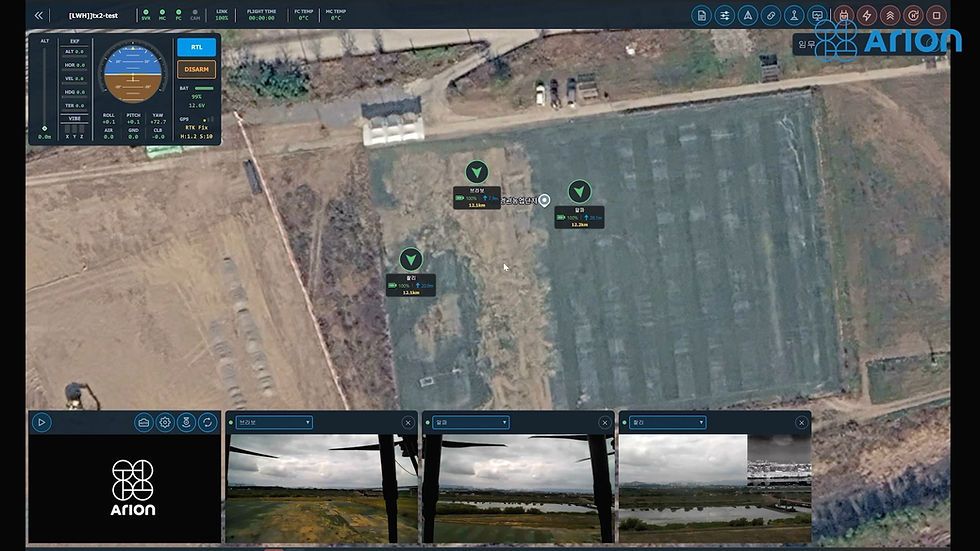Click the third camera feed video with thermal inset
Screen dimensions: 980x551
point(715,489)
